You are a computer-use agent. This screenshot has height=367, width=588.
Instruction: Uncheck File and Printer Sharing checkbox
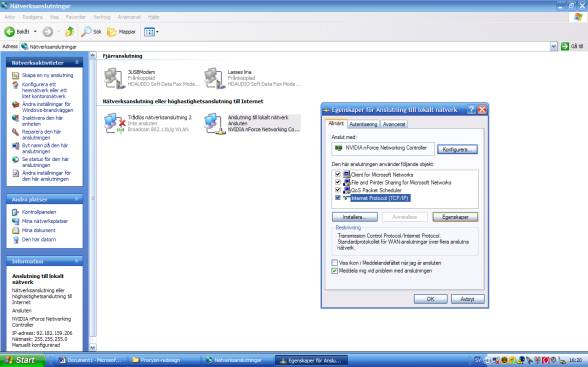[x=338, y=182]
